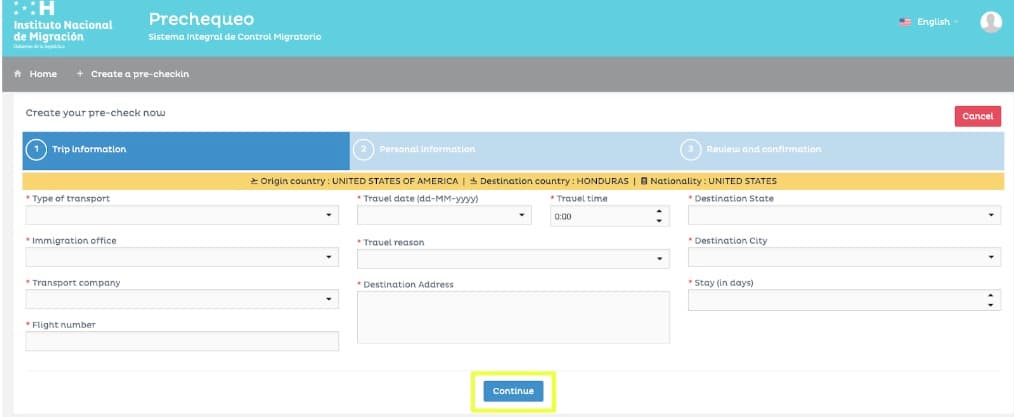1014x417 pixels.
Task: Click the Travel time stepper arrows
Action: click(x=658, y=215)
